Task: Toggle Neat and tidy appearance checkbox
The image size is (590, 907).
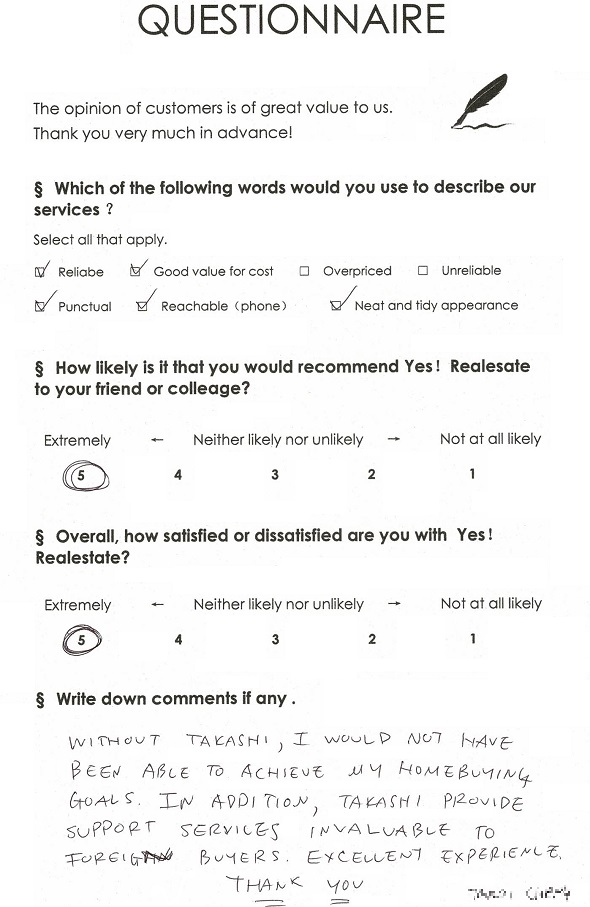Action: coord(336,305)
